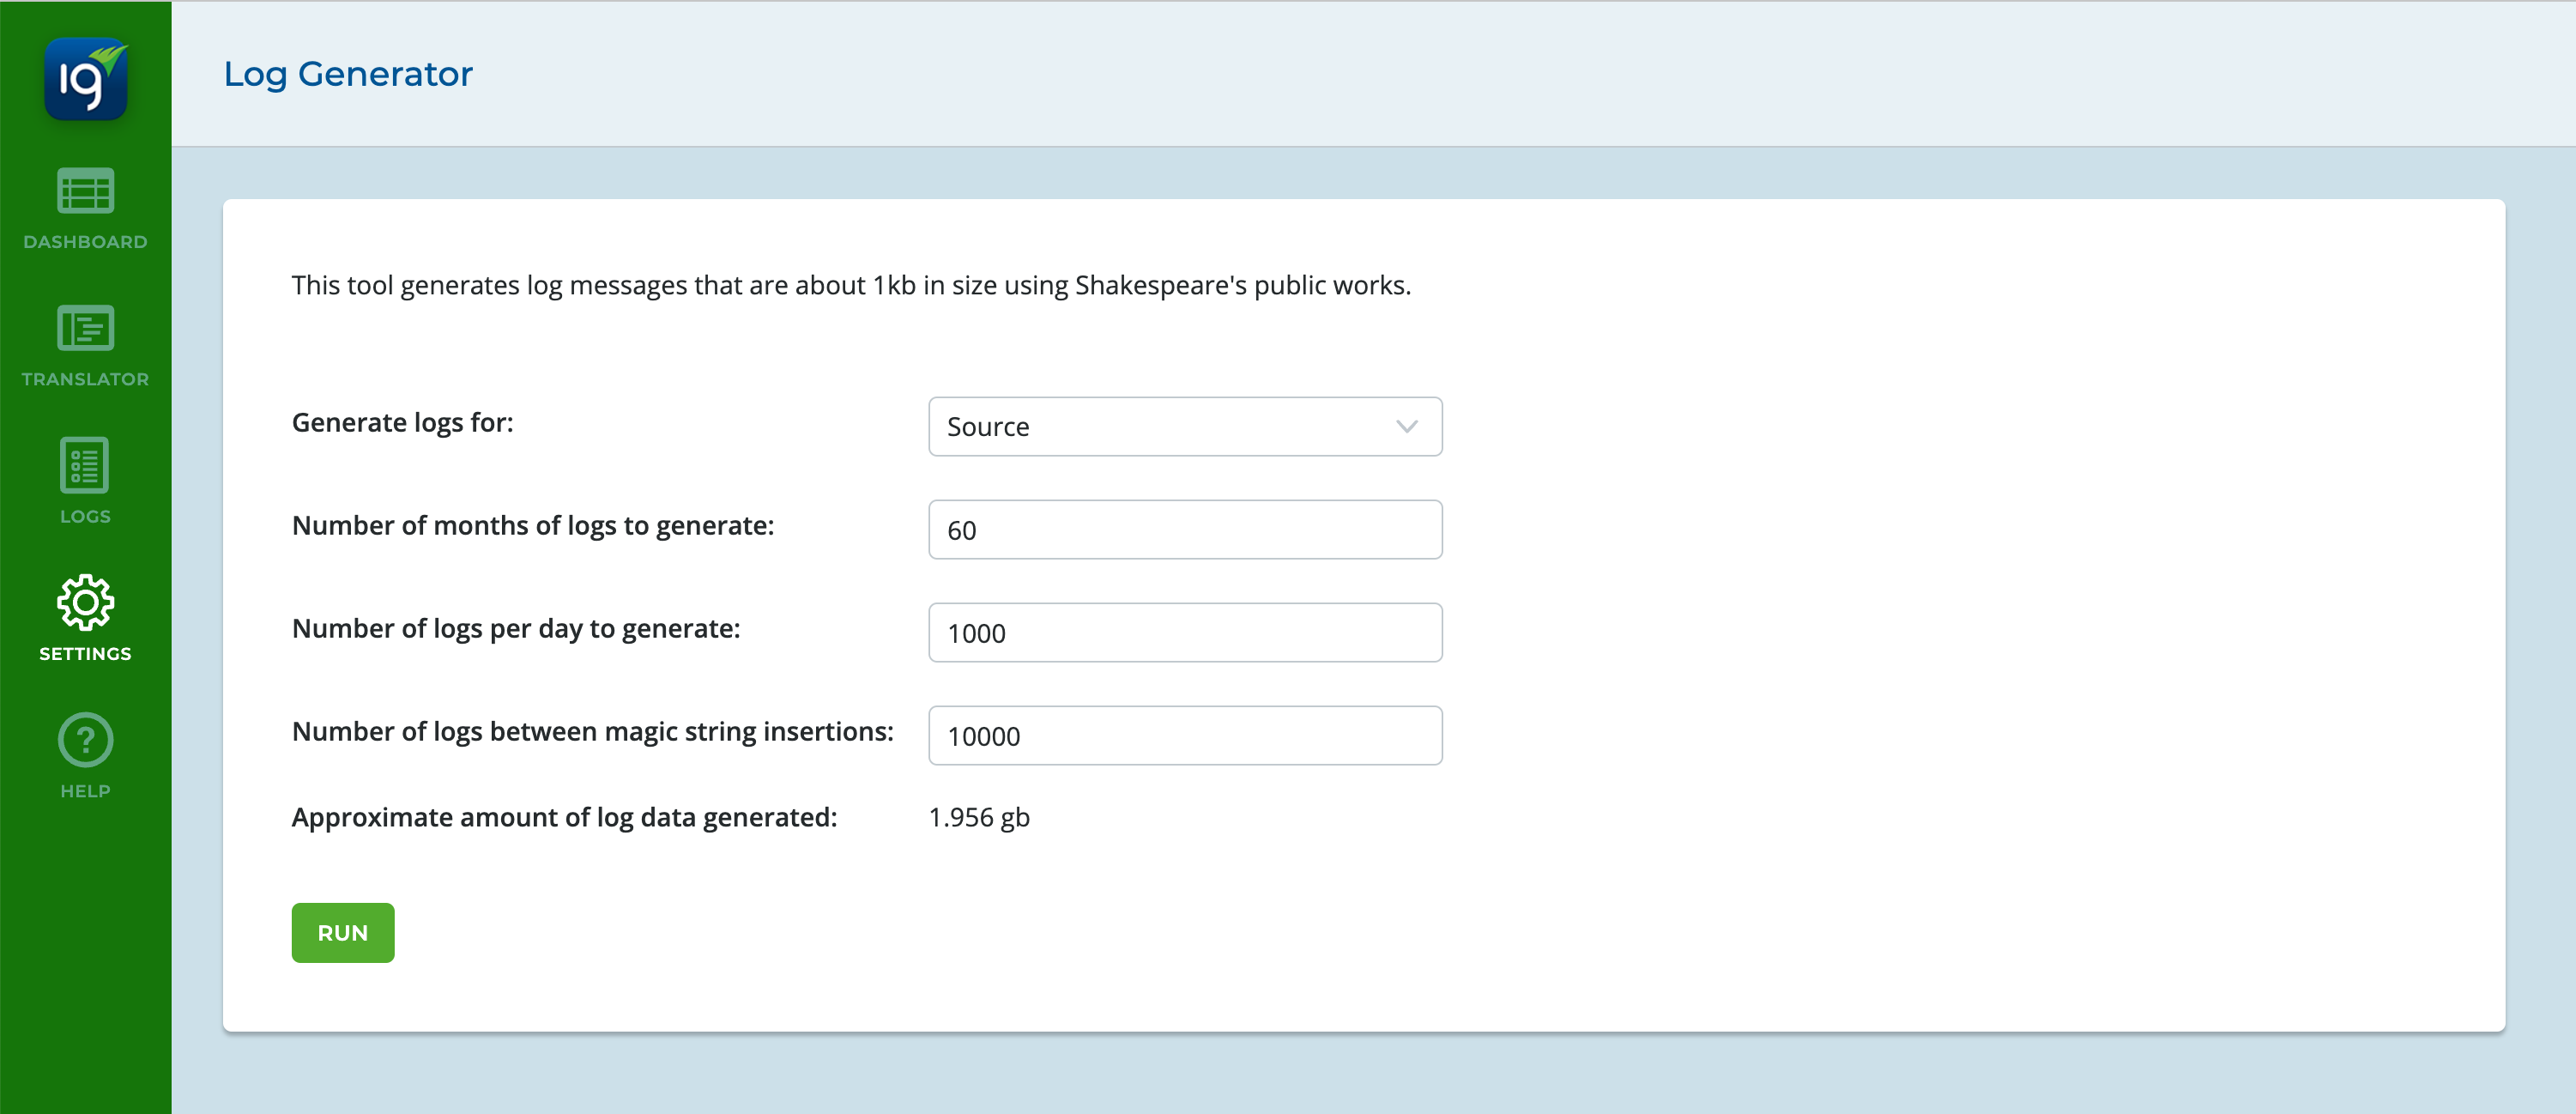
Task: Focus the magic string insertions field
Action: 1184,736
